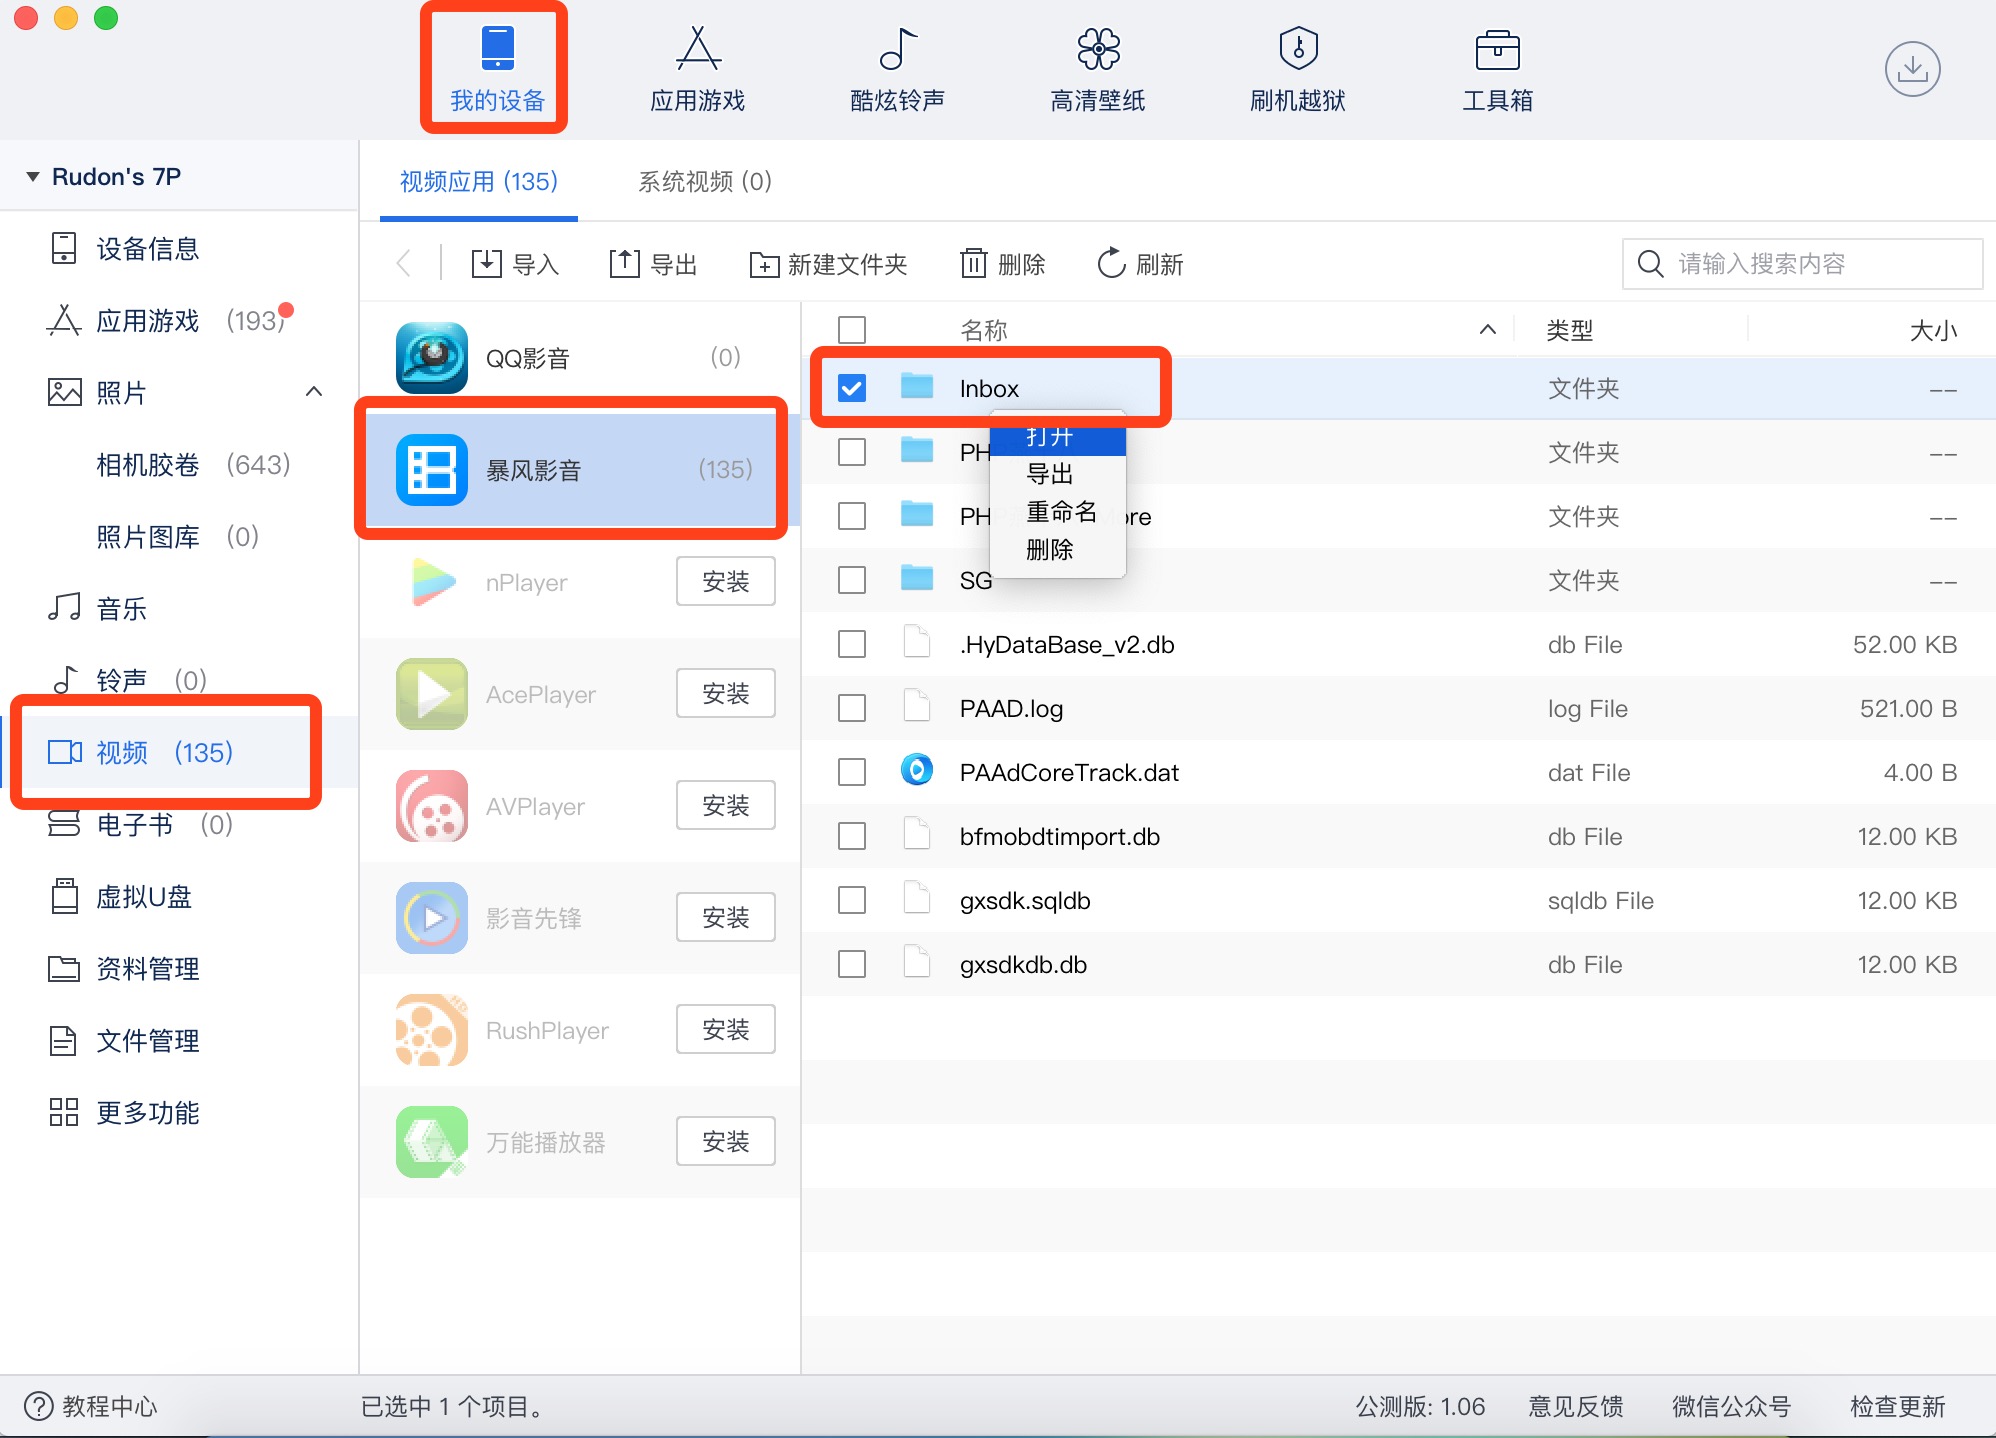
Task: Open the 高清壁纸 wallpaper icon
Action: [x=1097, y=50]
